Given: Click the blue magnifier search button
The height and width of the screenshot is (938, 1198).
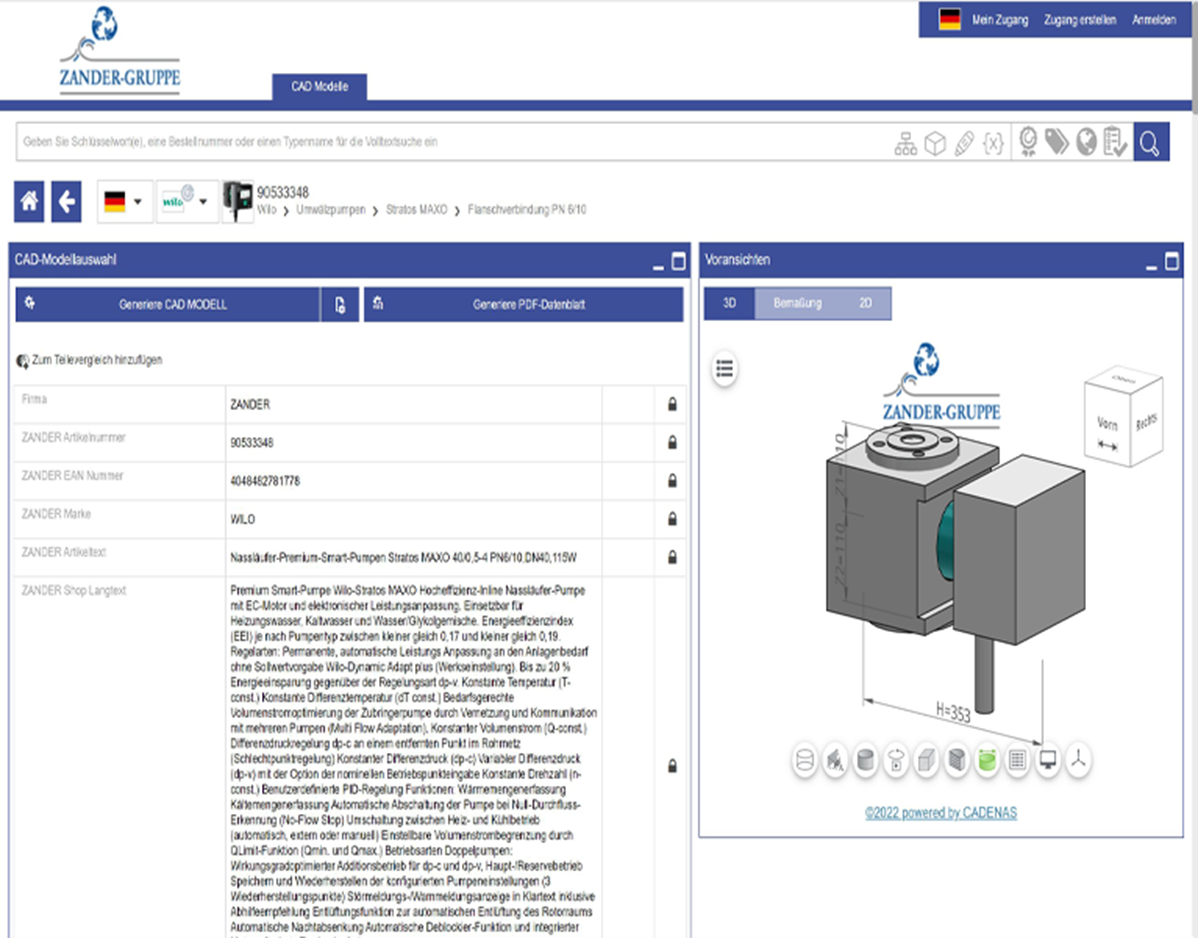Looking at the screenshot, I should click(x=1150, y=143).
